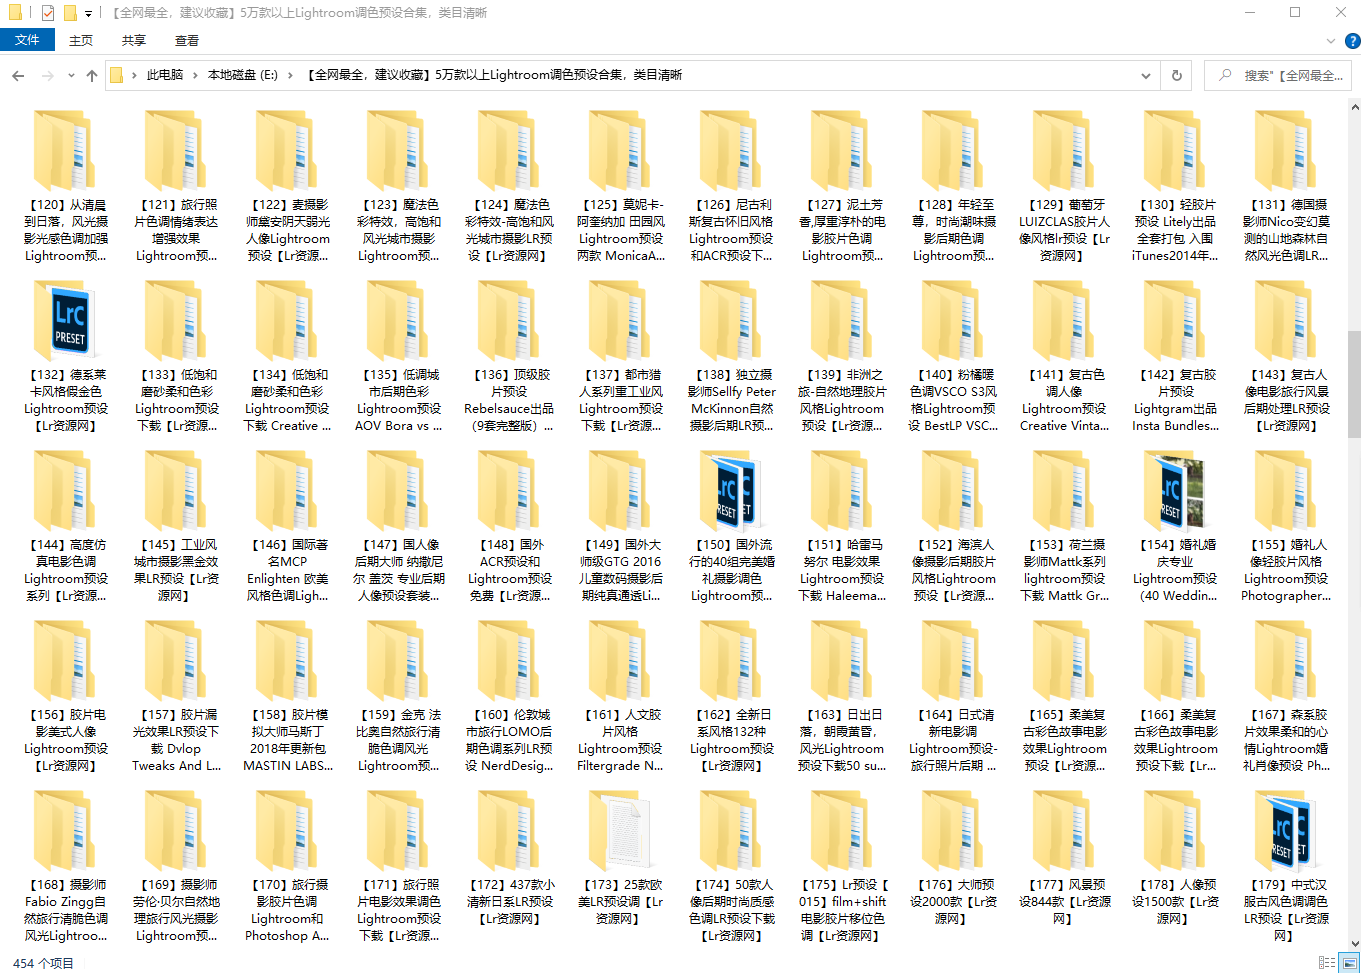Select folder 【140】粉橘暖色调VSCO
1361x973 pixels.
(954, 356)
